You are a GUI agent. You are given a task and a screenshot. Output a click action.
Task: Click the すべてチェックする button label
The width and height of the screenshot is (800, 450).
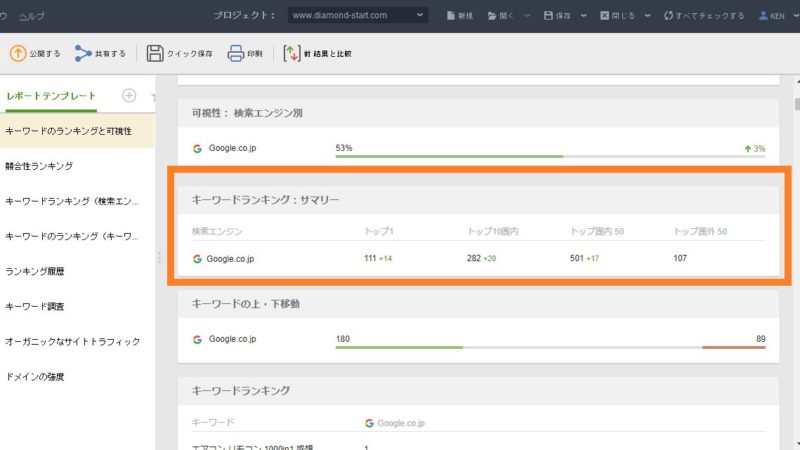click(x=710, y=16)
